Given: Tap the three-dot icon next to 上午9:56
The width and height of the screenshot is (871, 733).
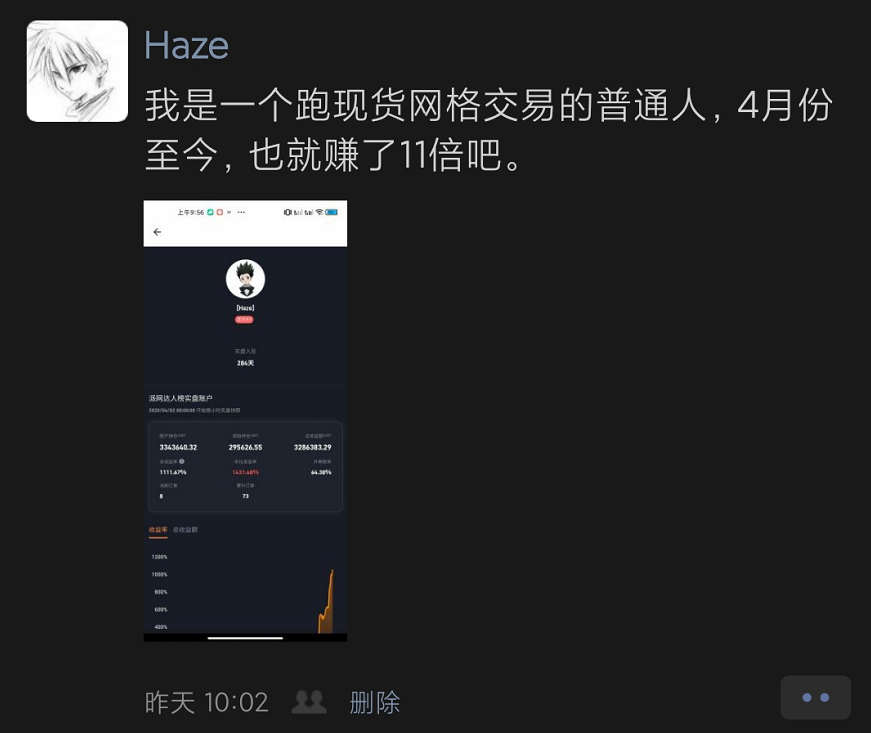Looking at the screenshot, I should tap(241, 212).
